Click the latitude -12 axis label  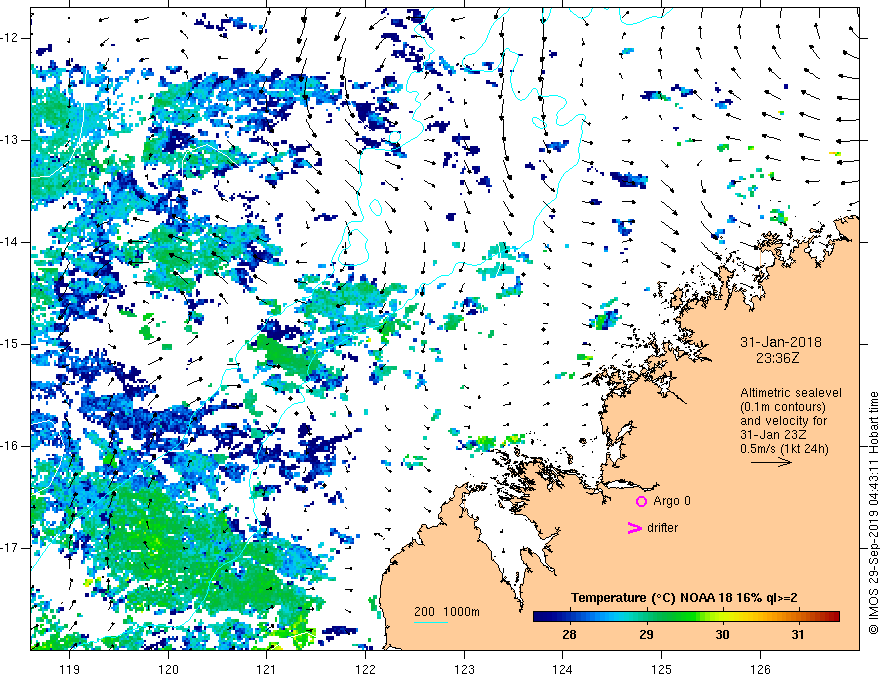click(11, 38)
